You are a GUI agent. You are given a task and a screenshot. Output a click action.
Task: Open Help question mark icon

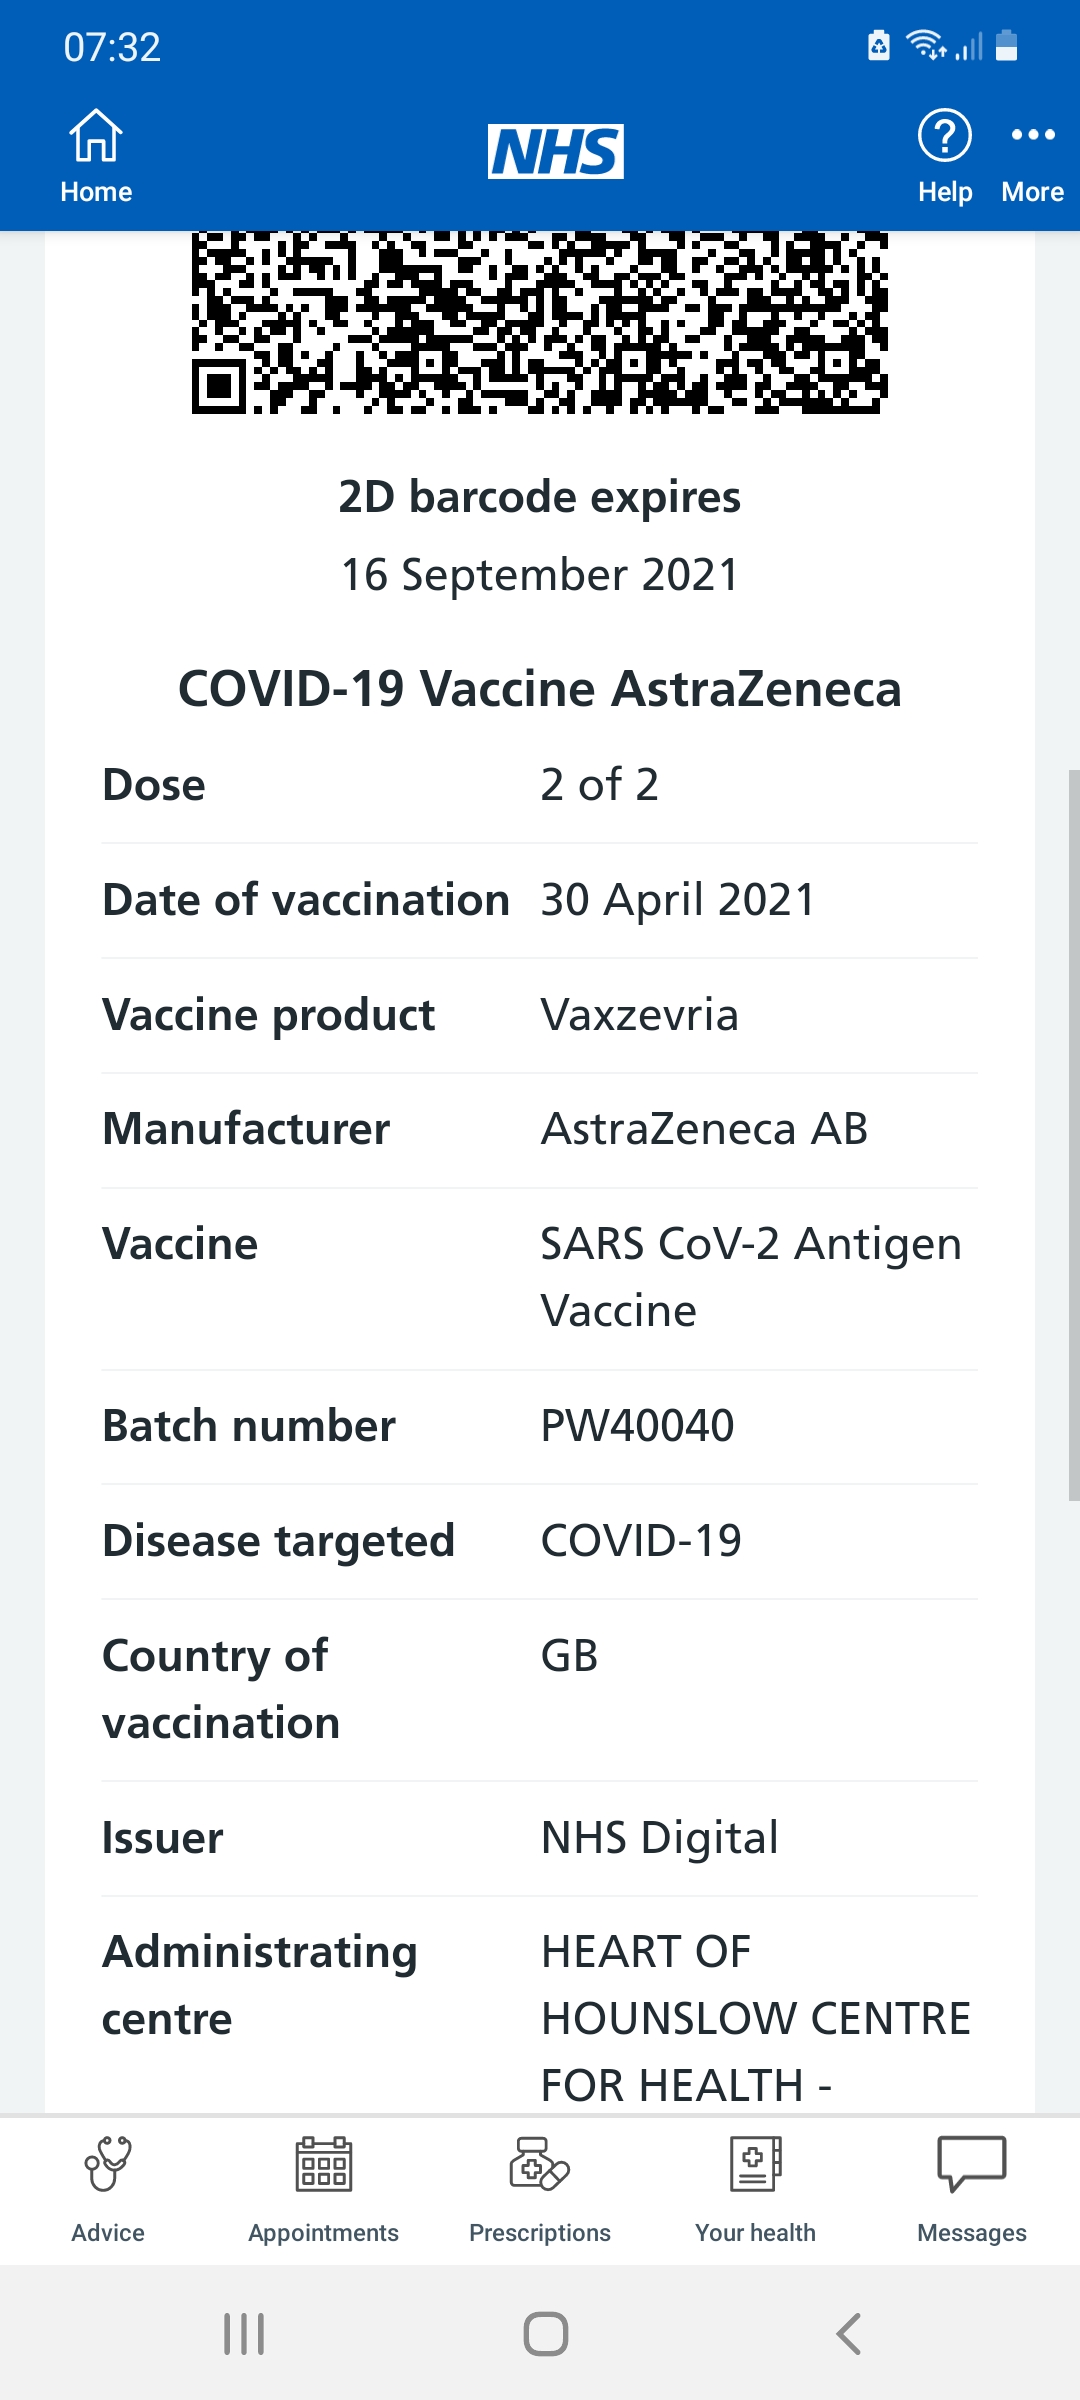(944, 136)
